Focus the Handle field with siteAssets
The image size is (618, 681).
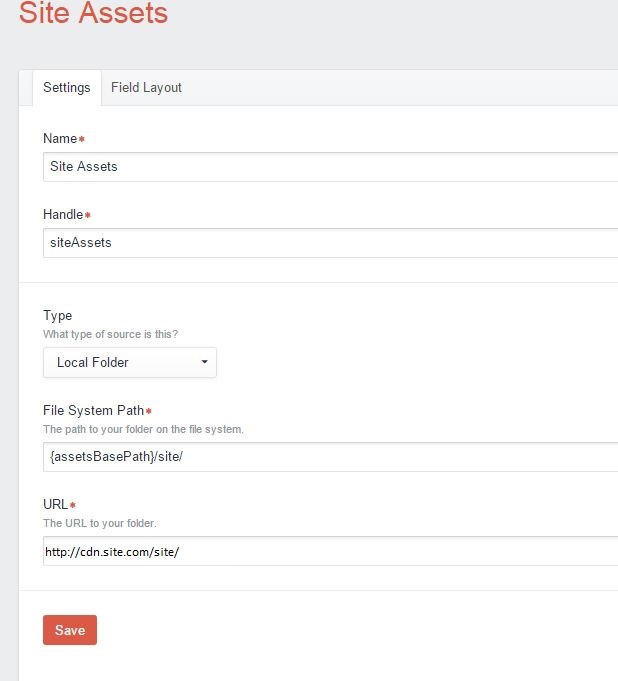tap(330, 242)
